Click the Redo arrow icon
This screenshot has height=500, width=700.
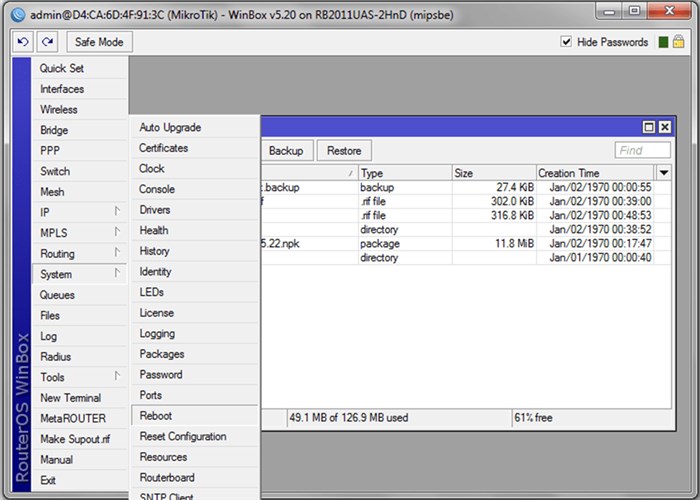pos(47,42)
